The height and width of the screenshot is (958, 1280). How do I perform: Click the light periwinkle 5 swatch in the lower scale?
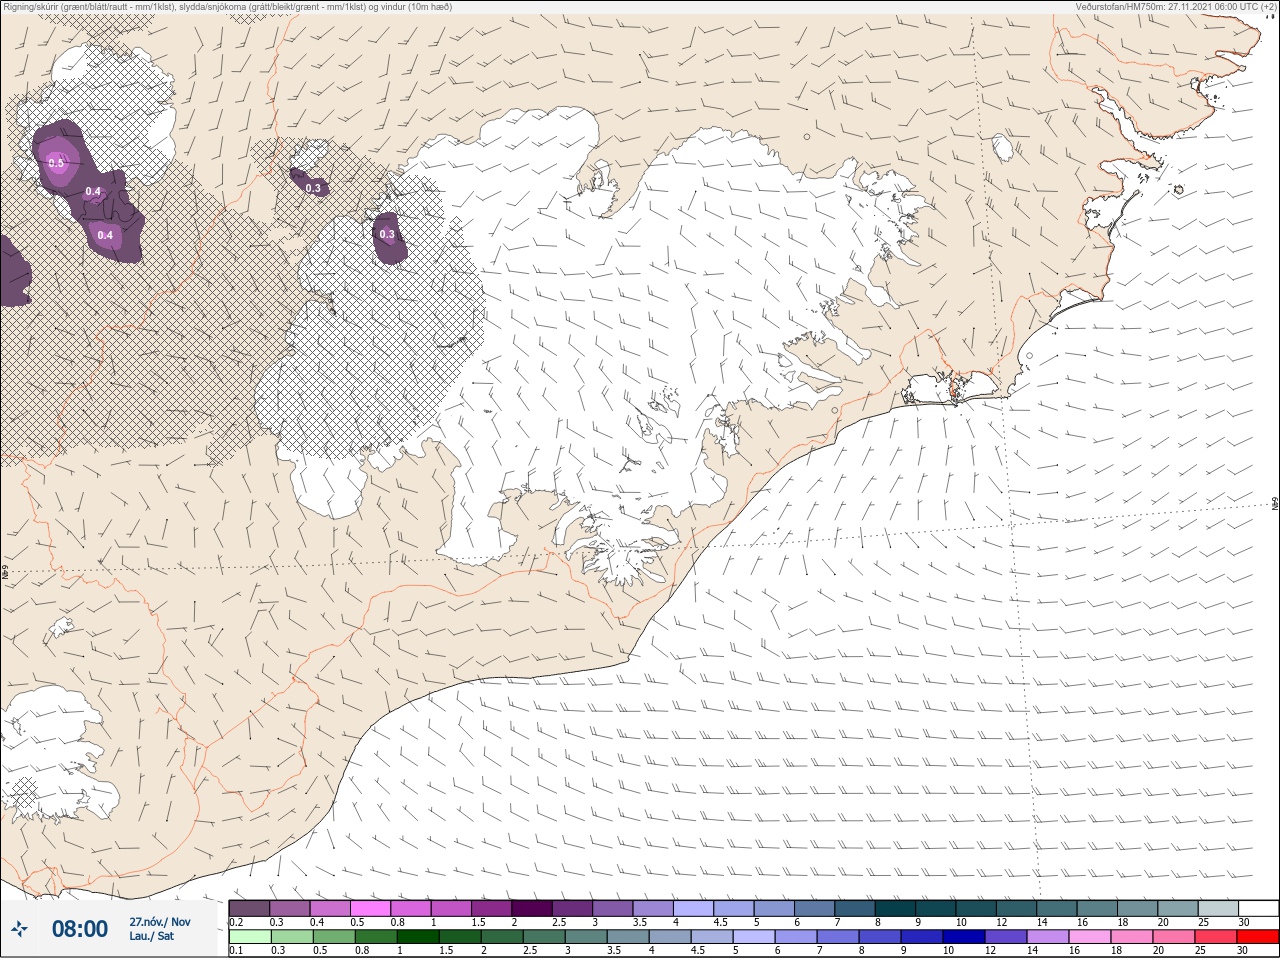pos(754,938)
